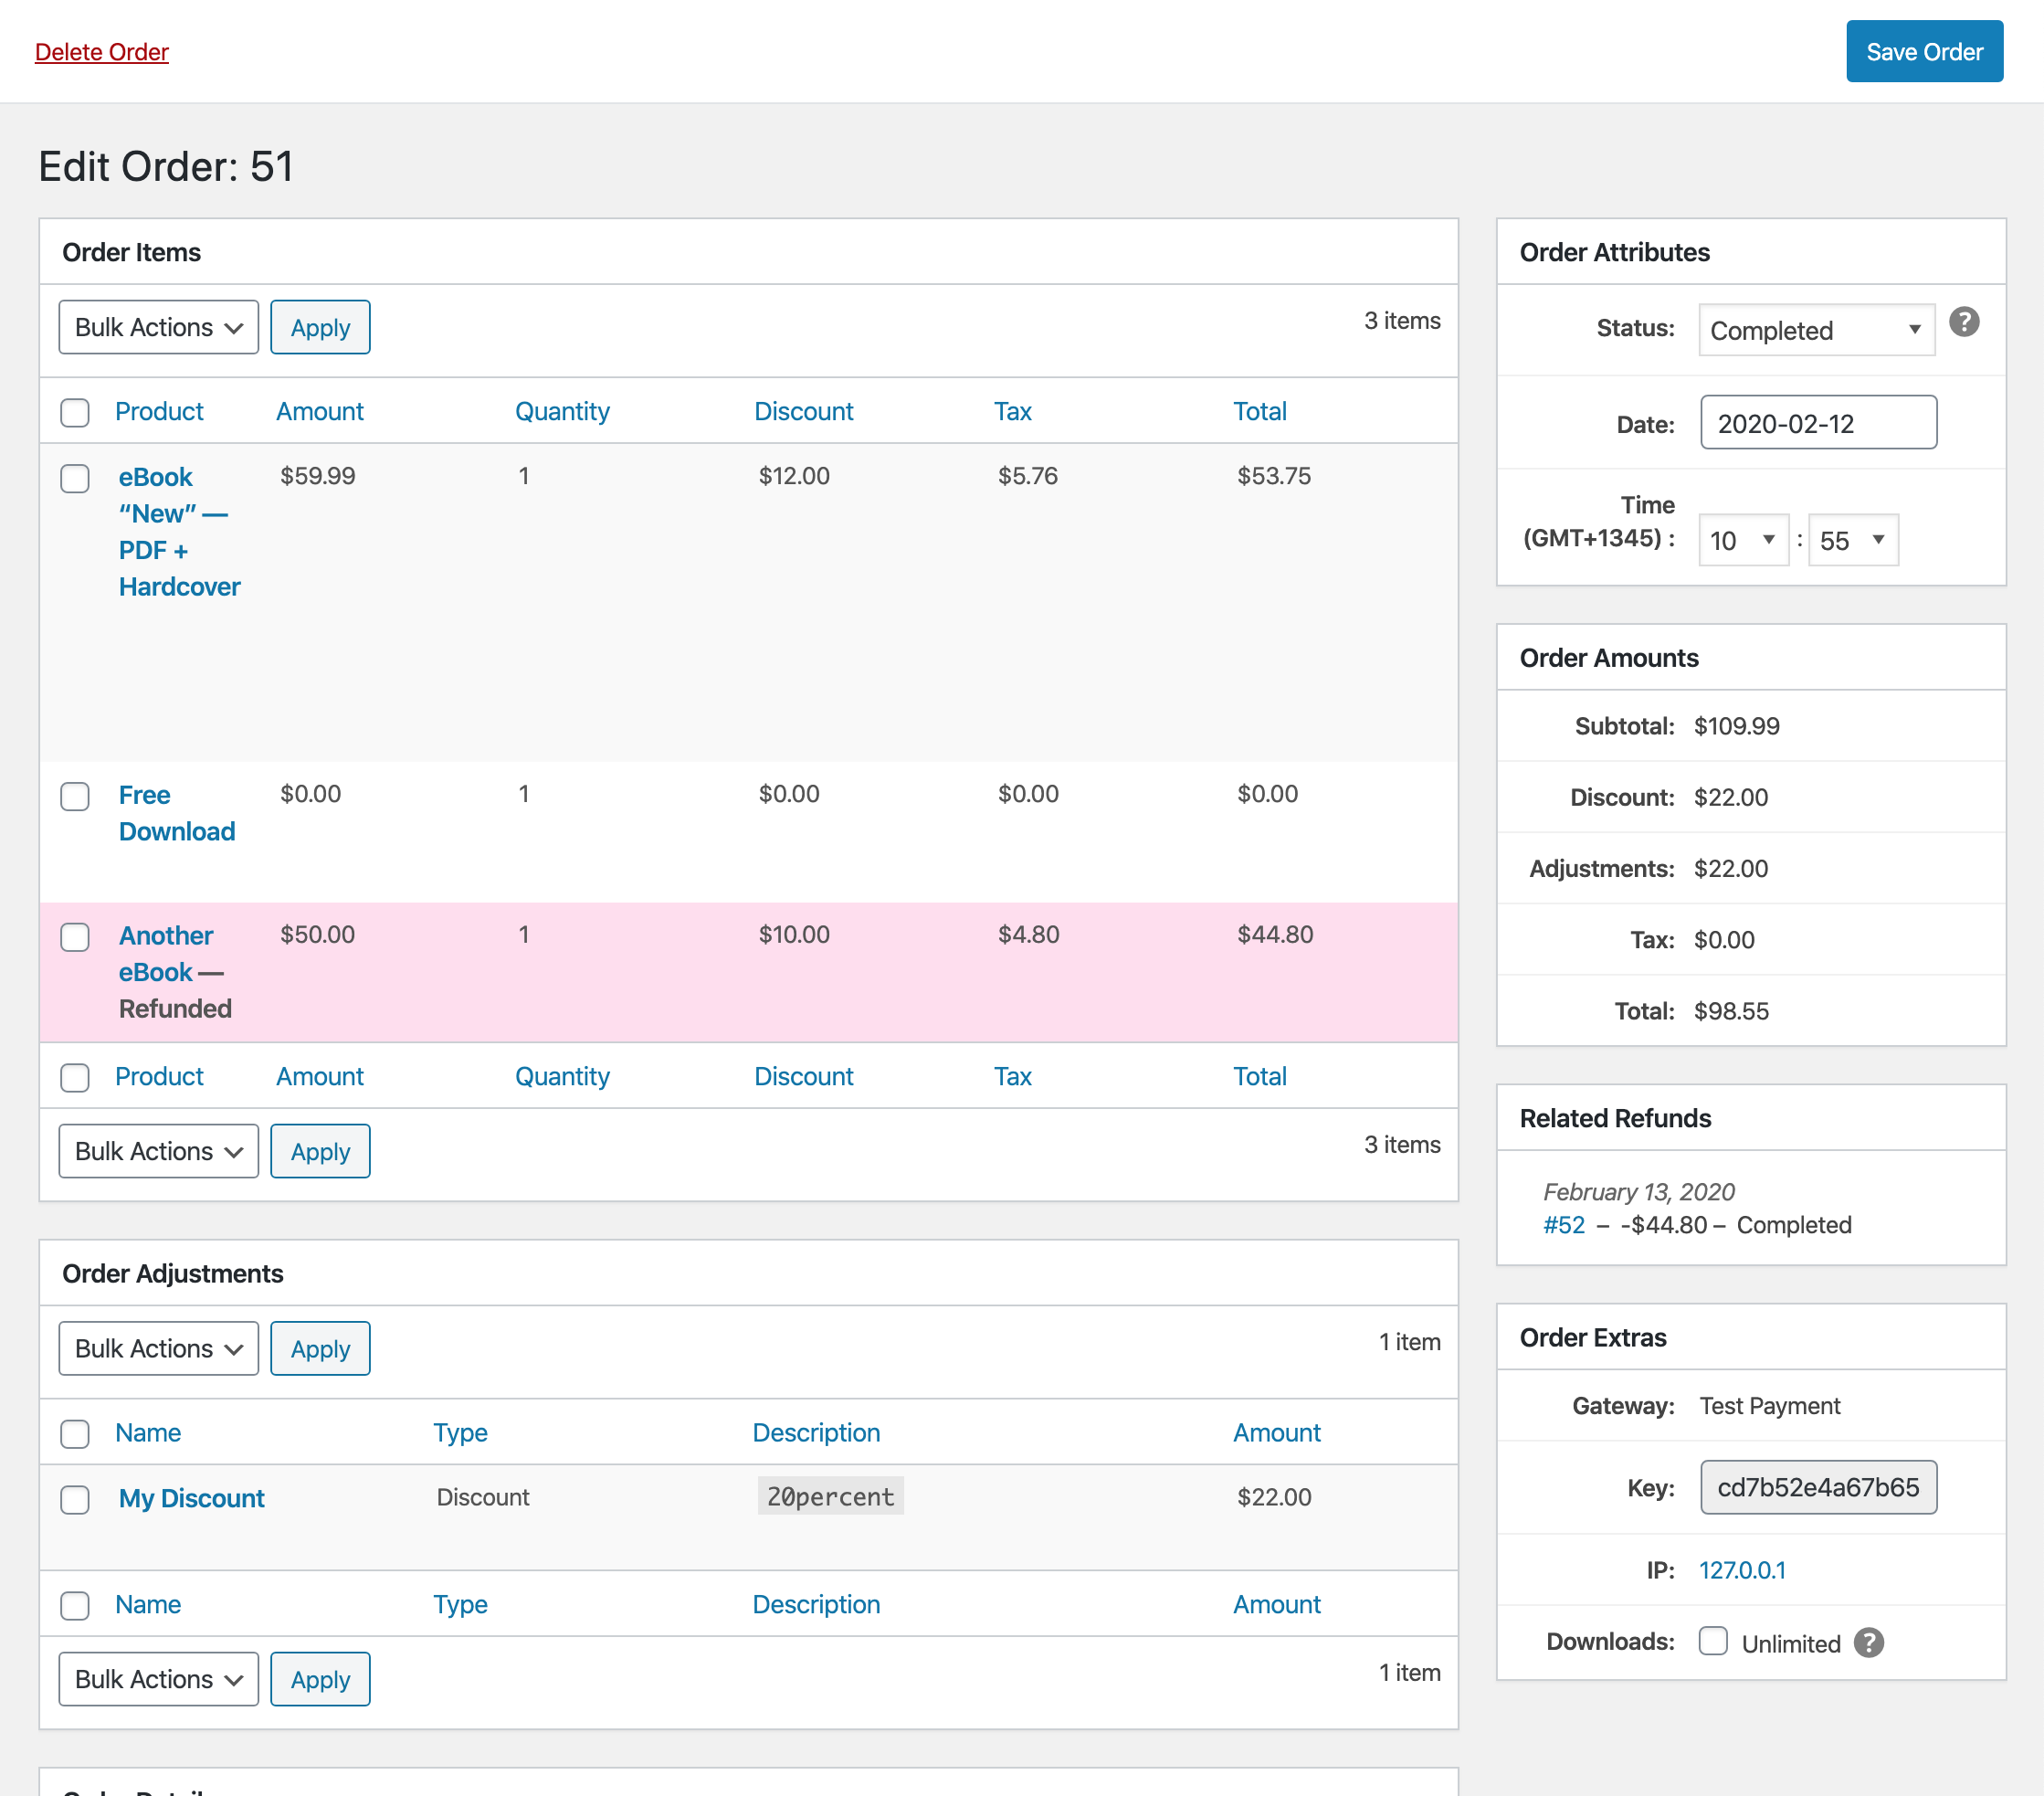
Task: Click the $98.55 order Total value
Action: [1731, 1011]
